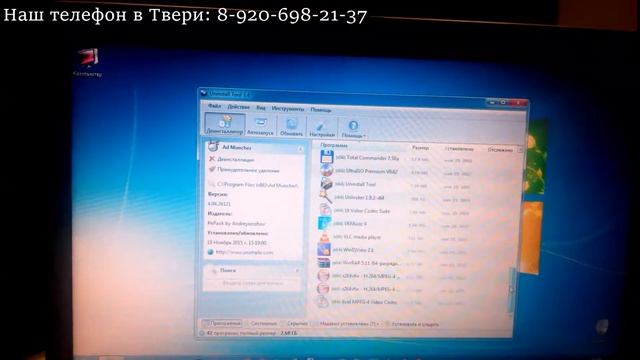
Task: Click Принудительное удаление in left panel
Action: pos(248,170)
